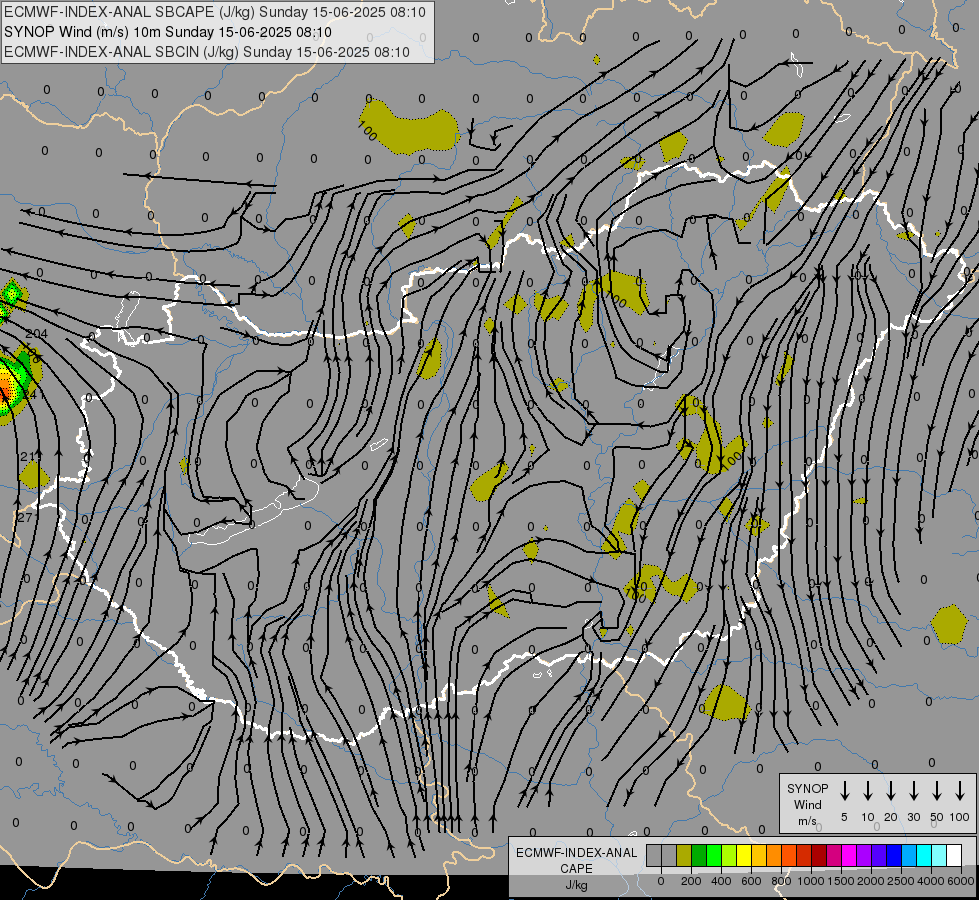
Task: Click the 30 m/s wind arrow in legend
Action: click(913, 791)
